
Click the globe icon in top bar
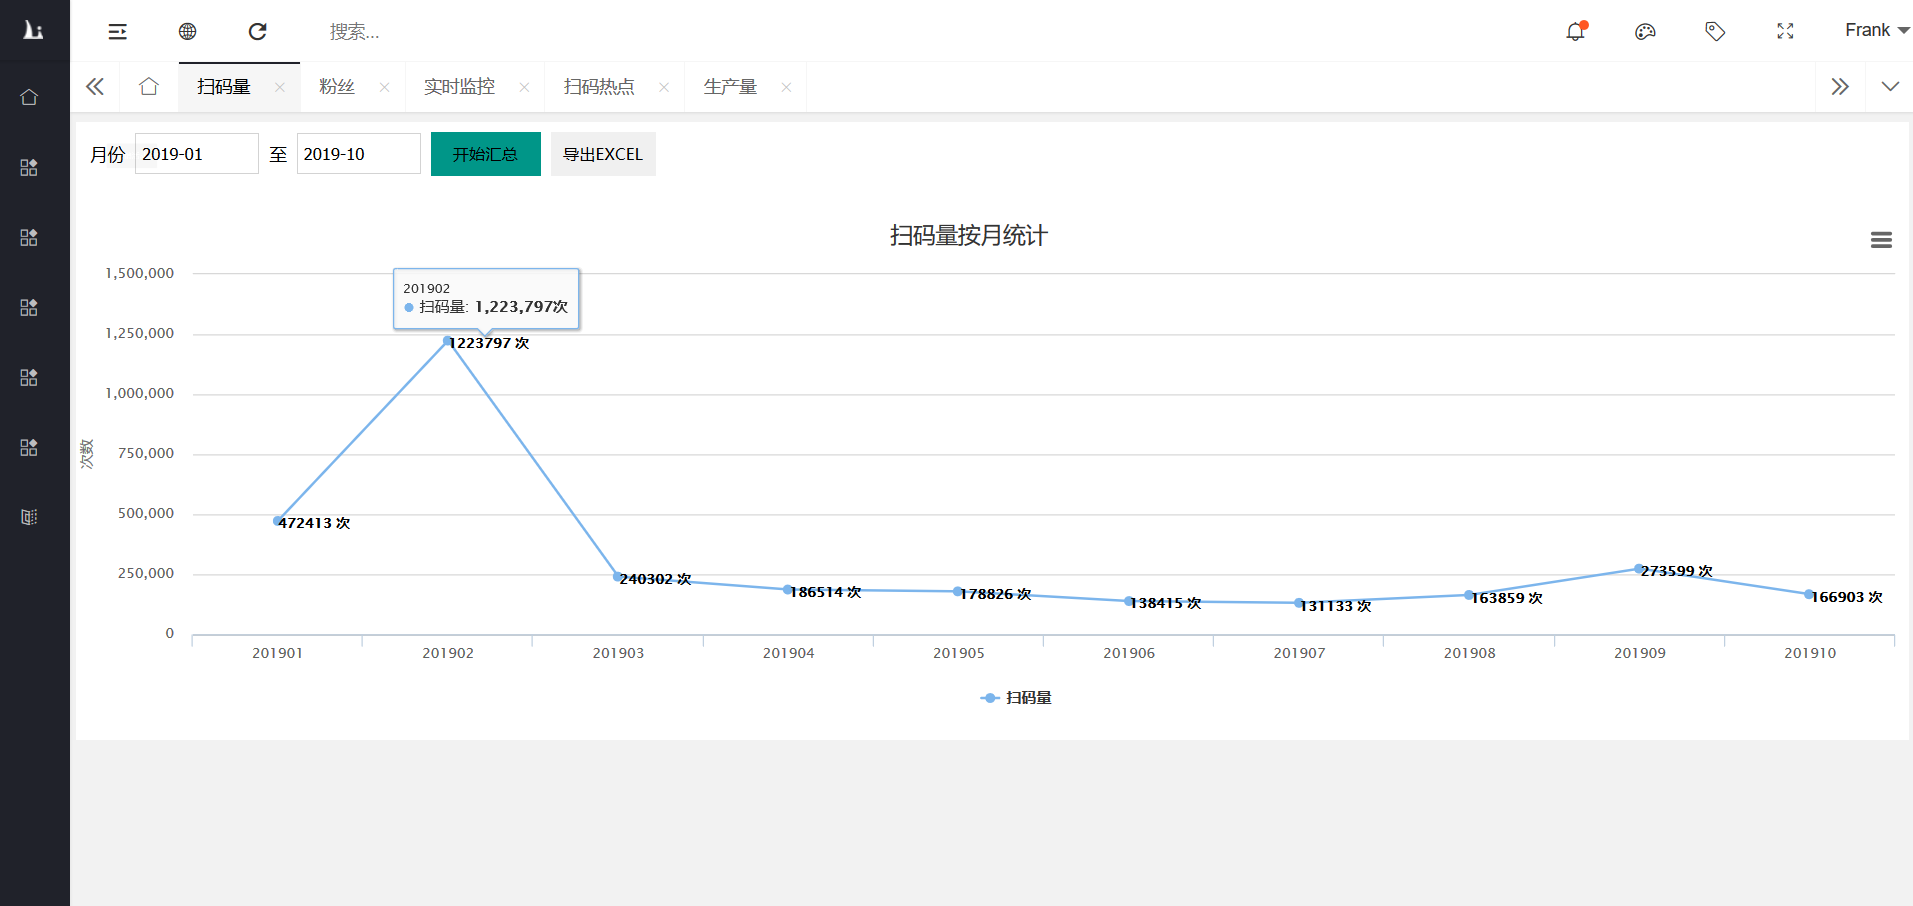point(187,32)
